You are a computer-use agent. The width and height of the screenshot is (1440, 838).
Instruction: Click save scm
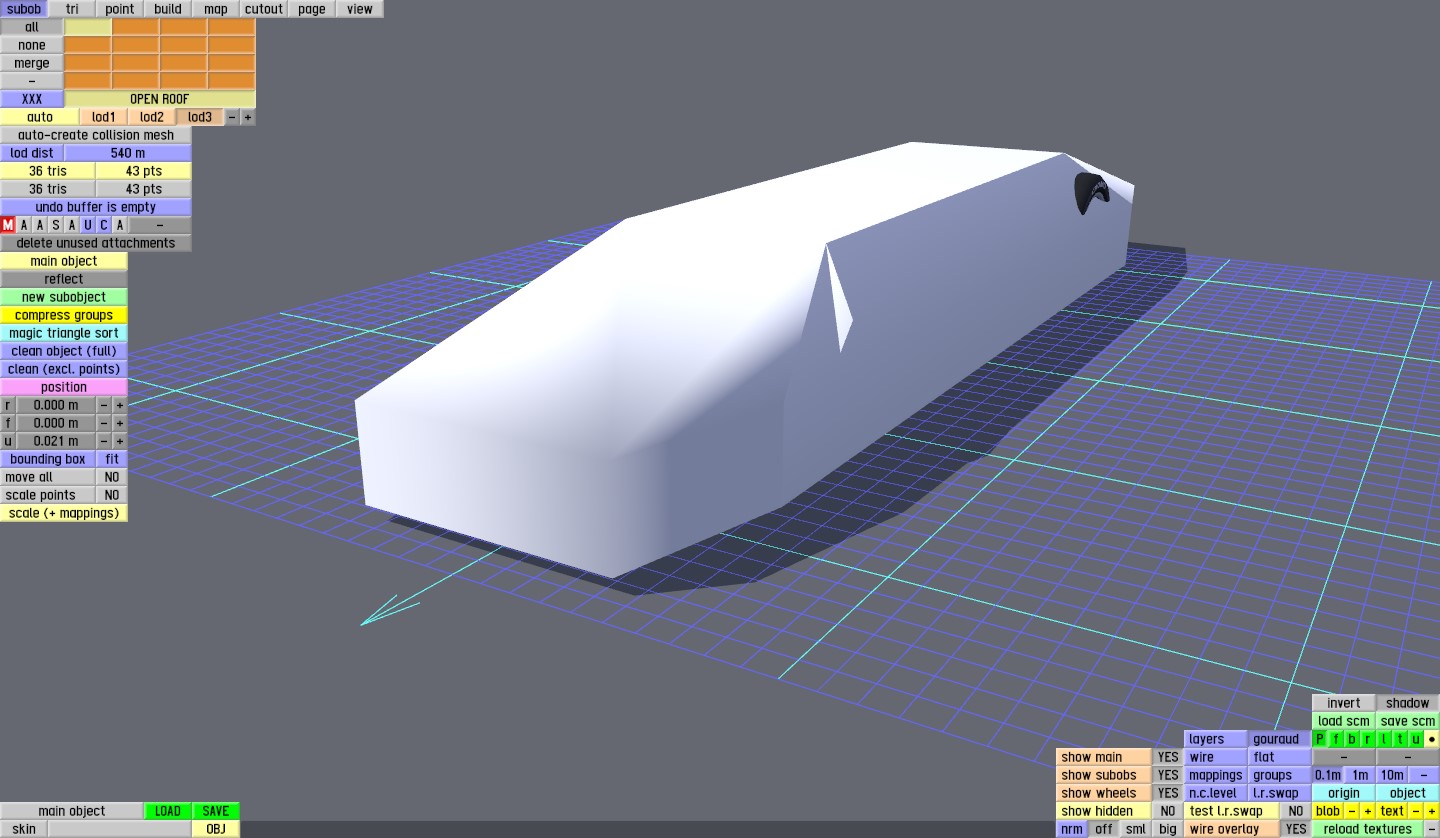click(1408, 721)
